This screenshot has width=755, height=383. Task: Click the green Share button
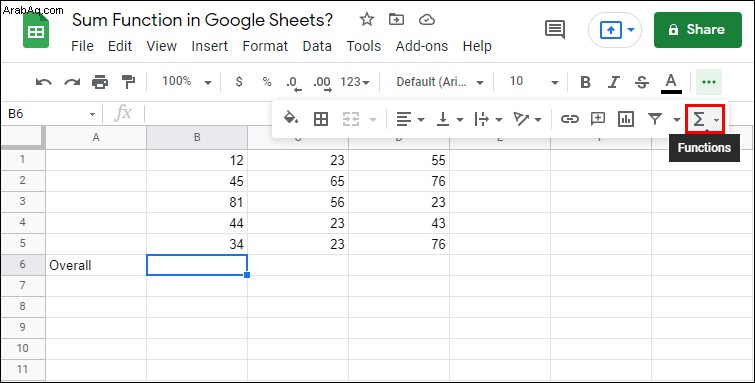click(x=698, y=30)
